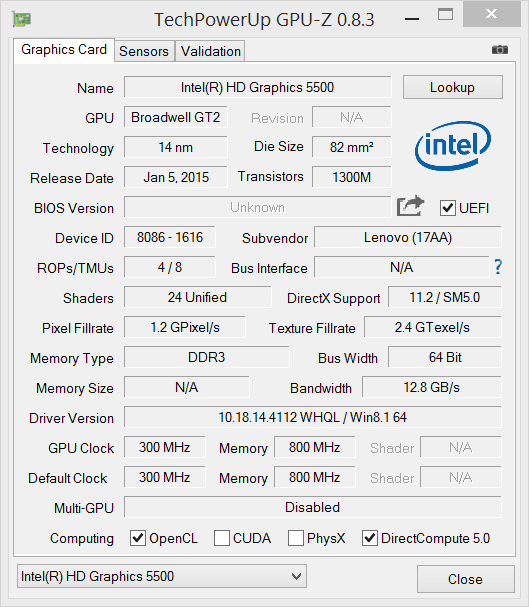The width and height of the screenshot is (529, 607).
Task: Enable the CUDA checkbox
Action: [222, 538]
